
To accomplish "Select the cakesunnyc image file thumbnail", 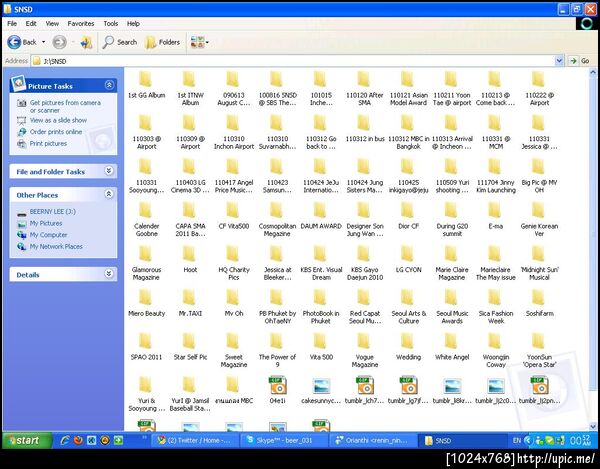I will pos(321,388).
